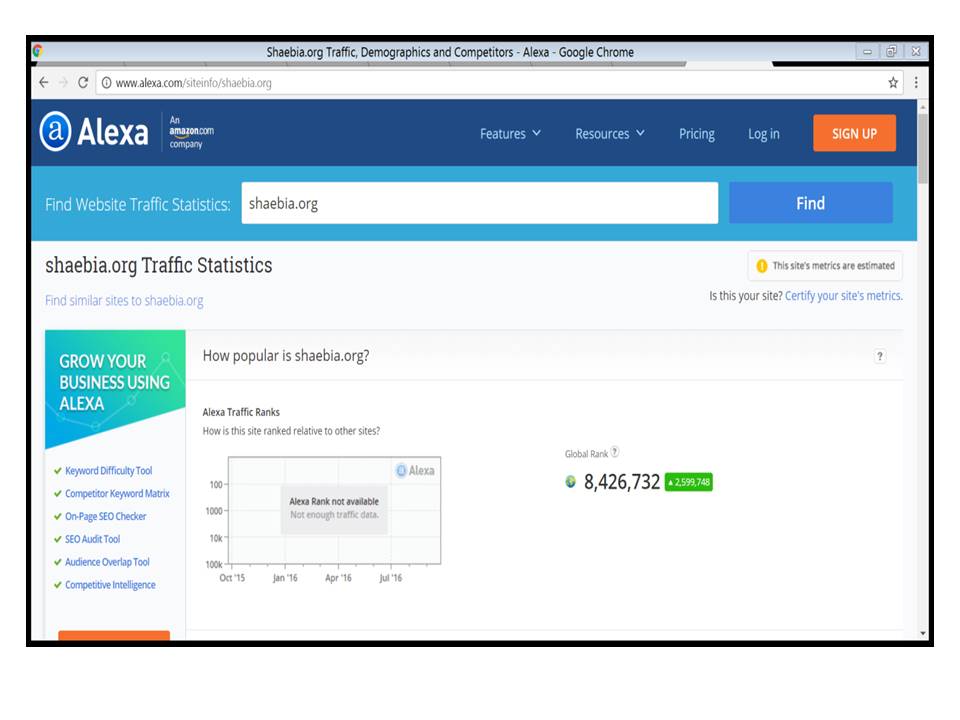This screenshot has height=720, width=960.
Task: Click the yellow estimated metrics warning icon
Action: click(762, 266)
